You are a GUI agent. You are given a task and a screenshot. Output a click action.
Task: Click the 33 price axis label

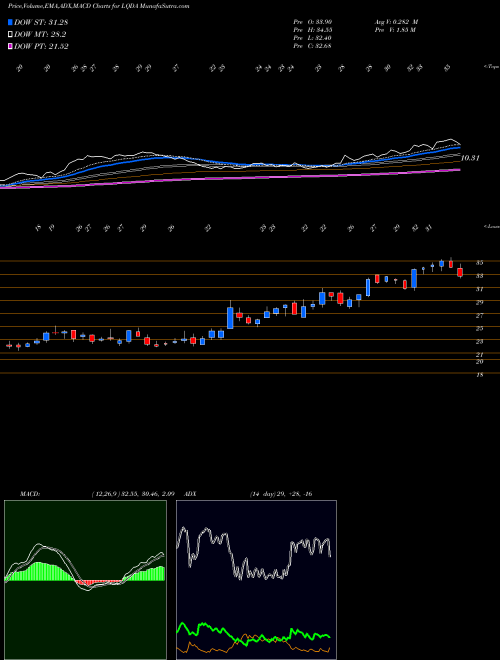point(479,276)
